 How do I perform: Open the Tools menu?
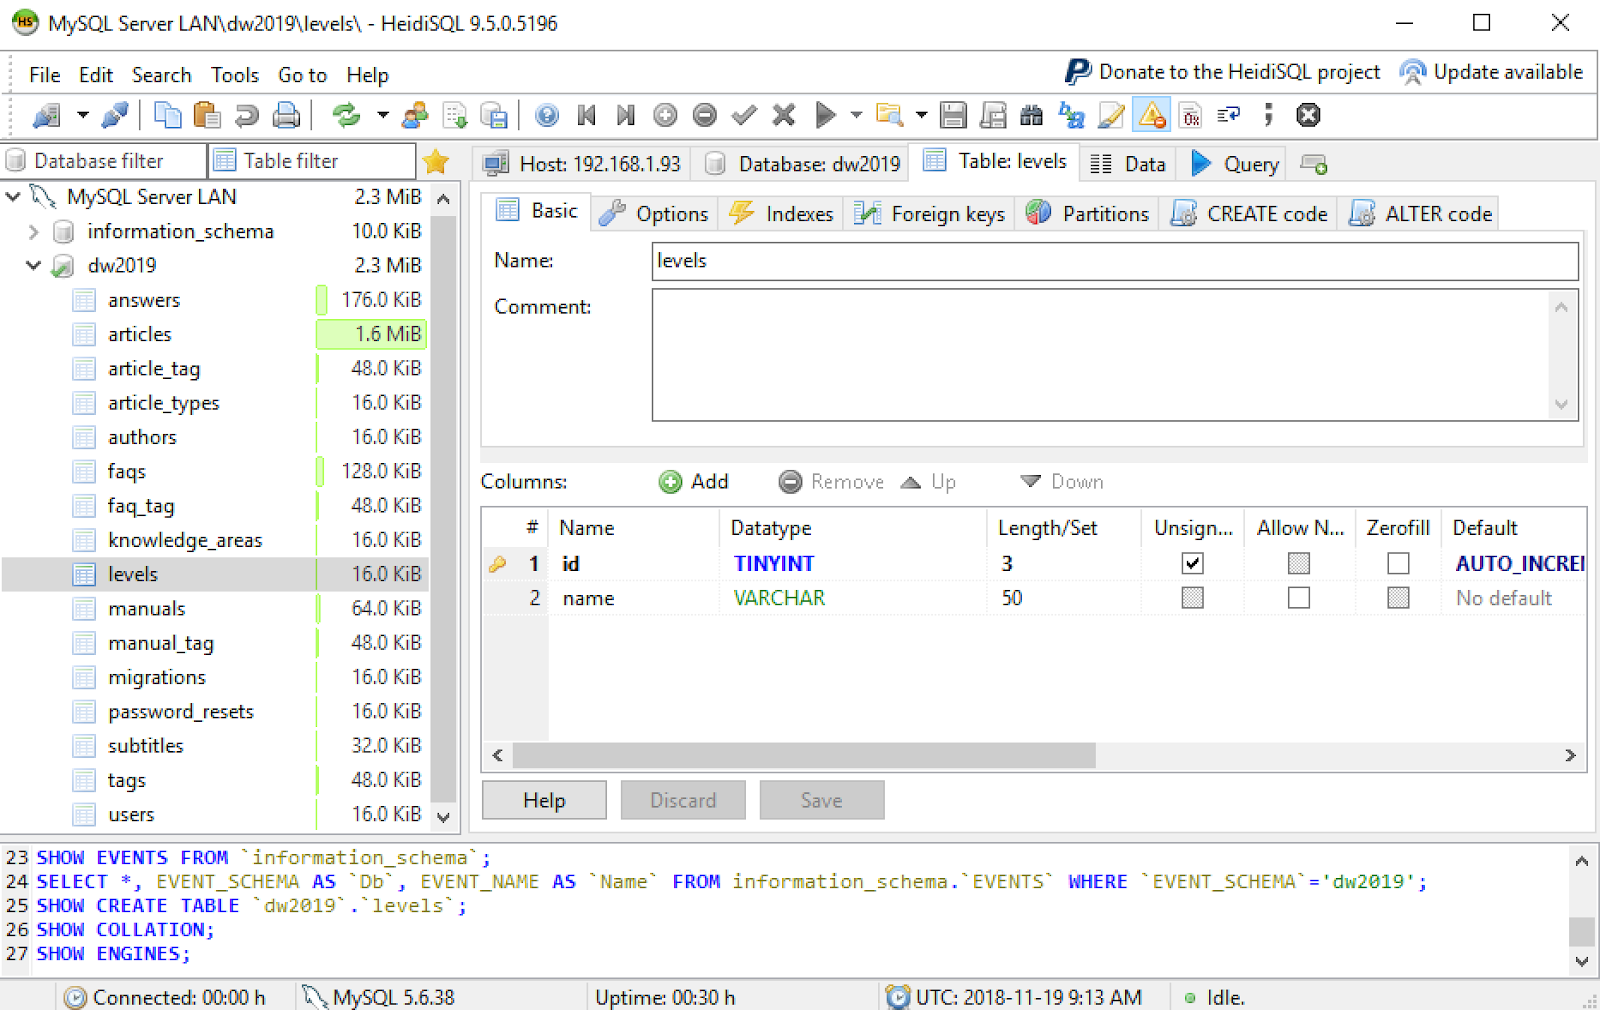pyautogui.click(x=234, y=75)
